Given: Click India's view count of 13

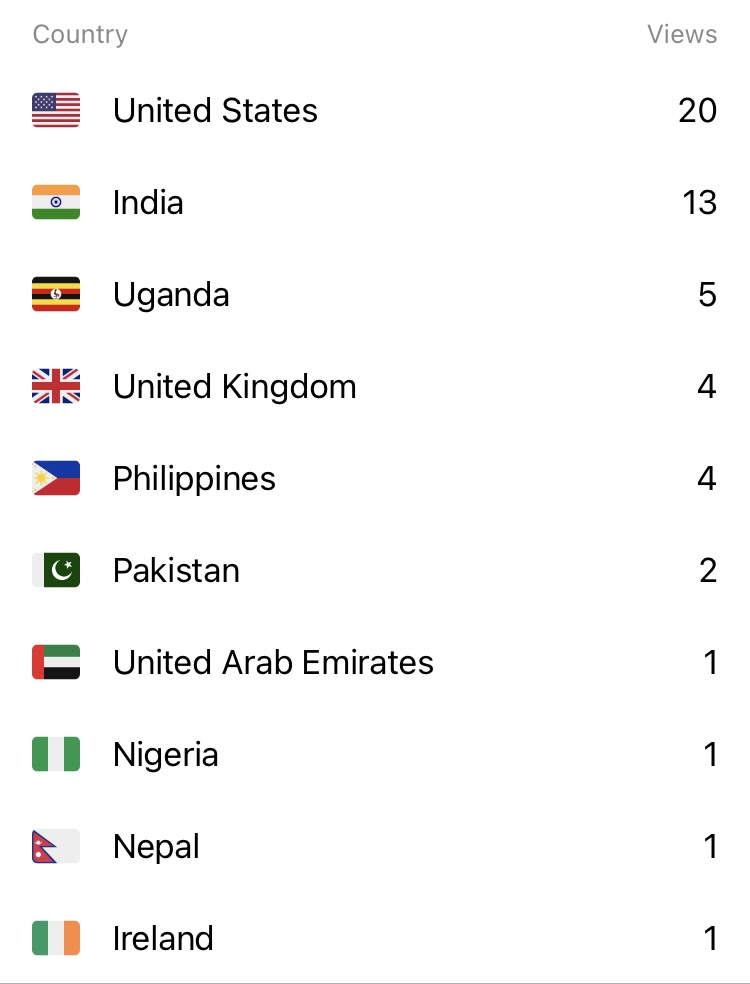Looking at the screenshot, I should (699, 202).
